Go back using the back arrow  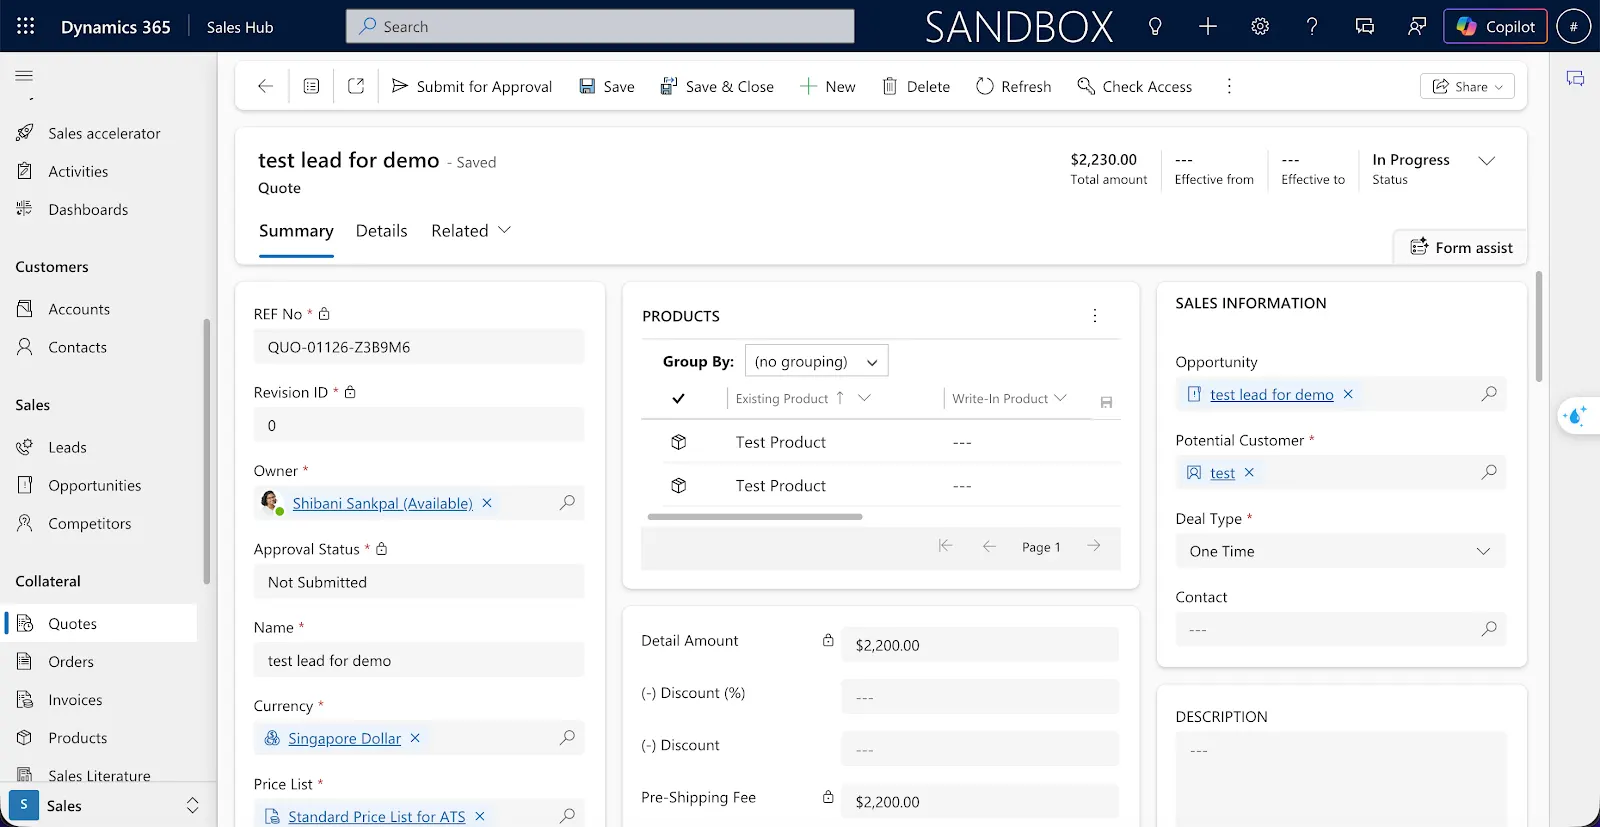265,87
